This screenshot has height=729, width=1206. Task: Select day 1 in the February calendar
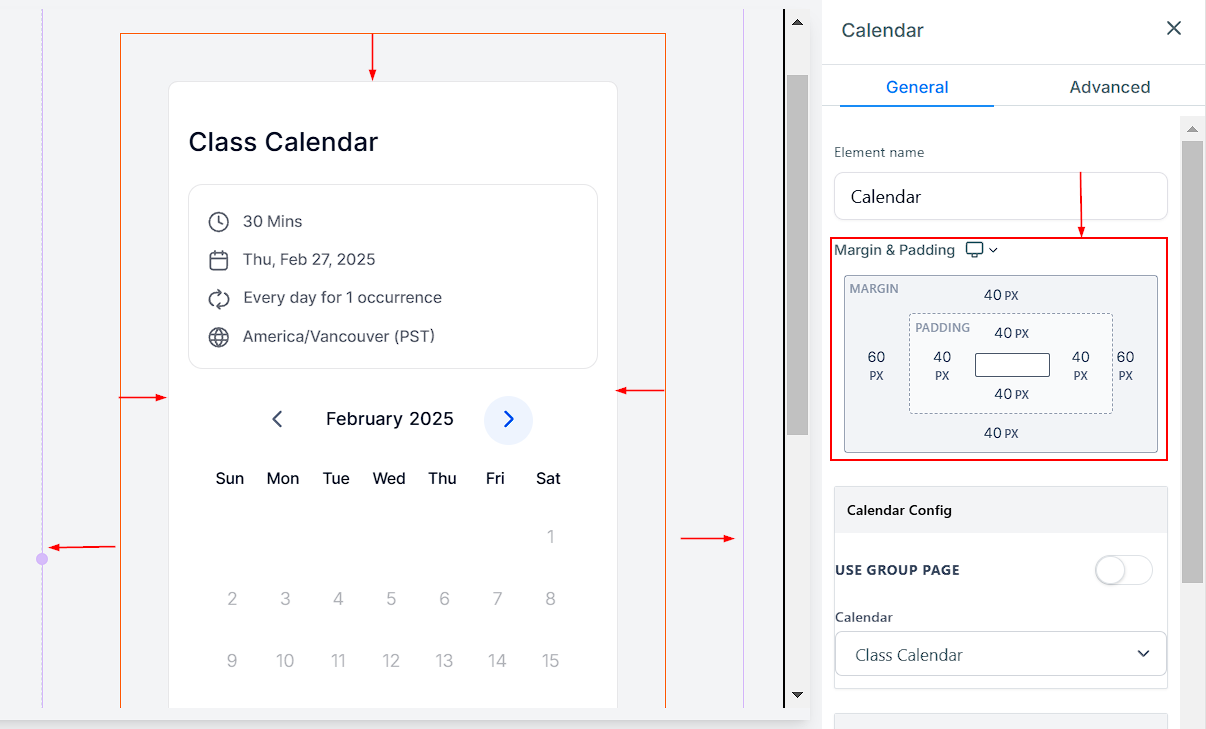pyautogui.click(x=550, y=537)
